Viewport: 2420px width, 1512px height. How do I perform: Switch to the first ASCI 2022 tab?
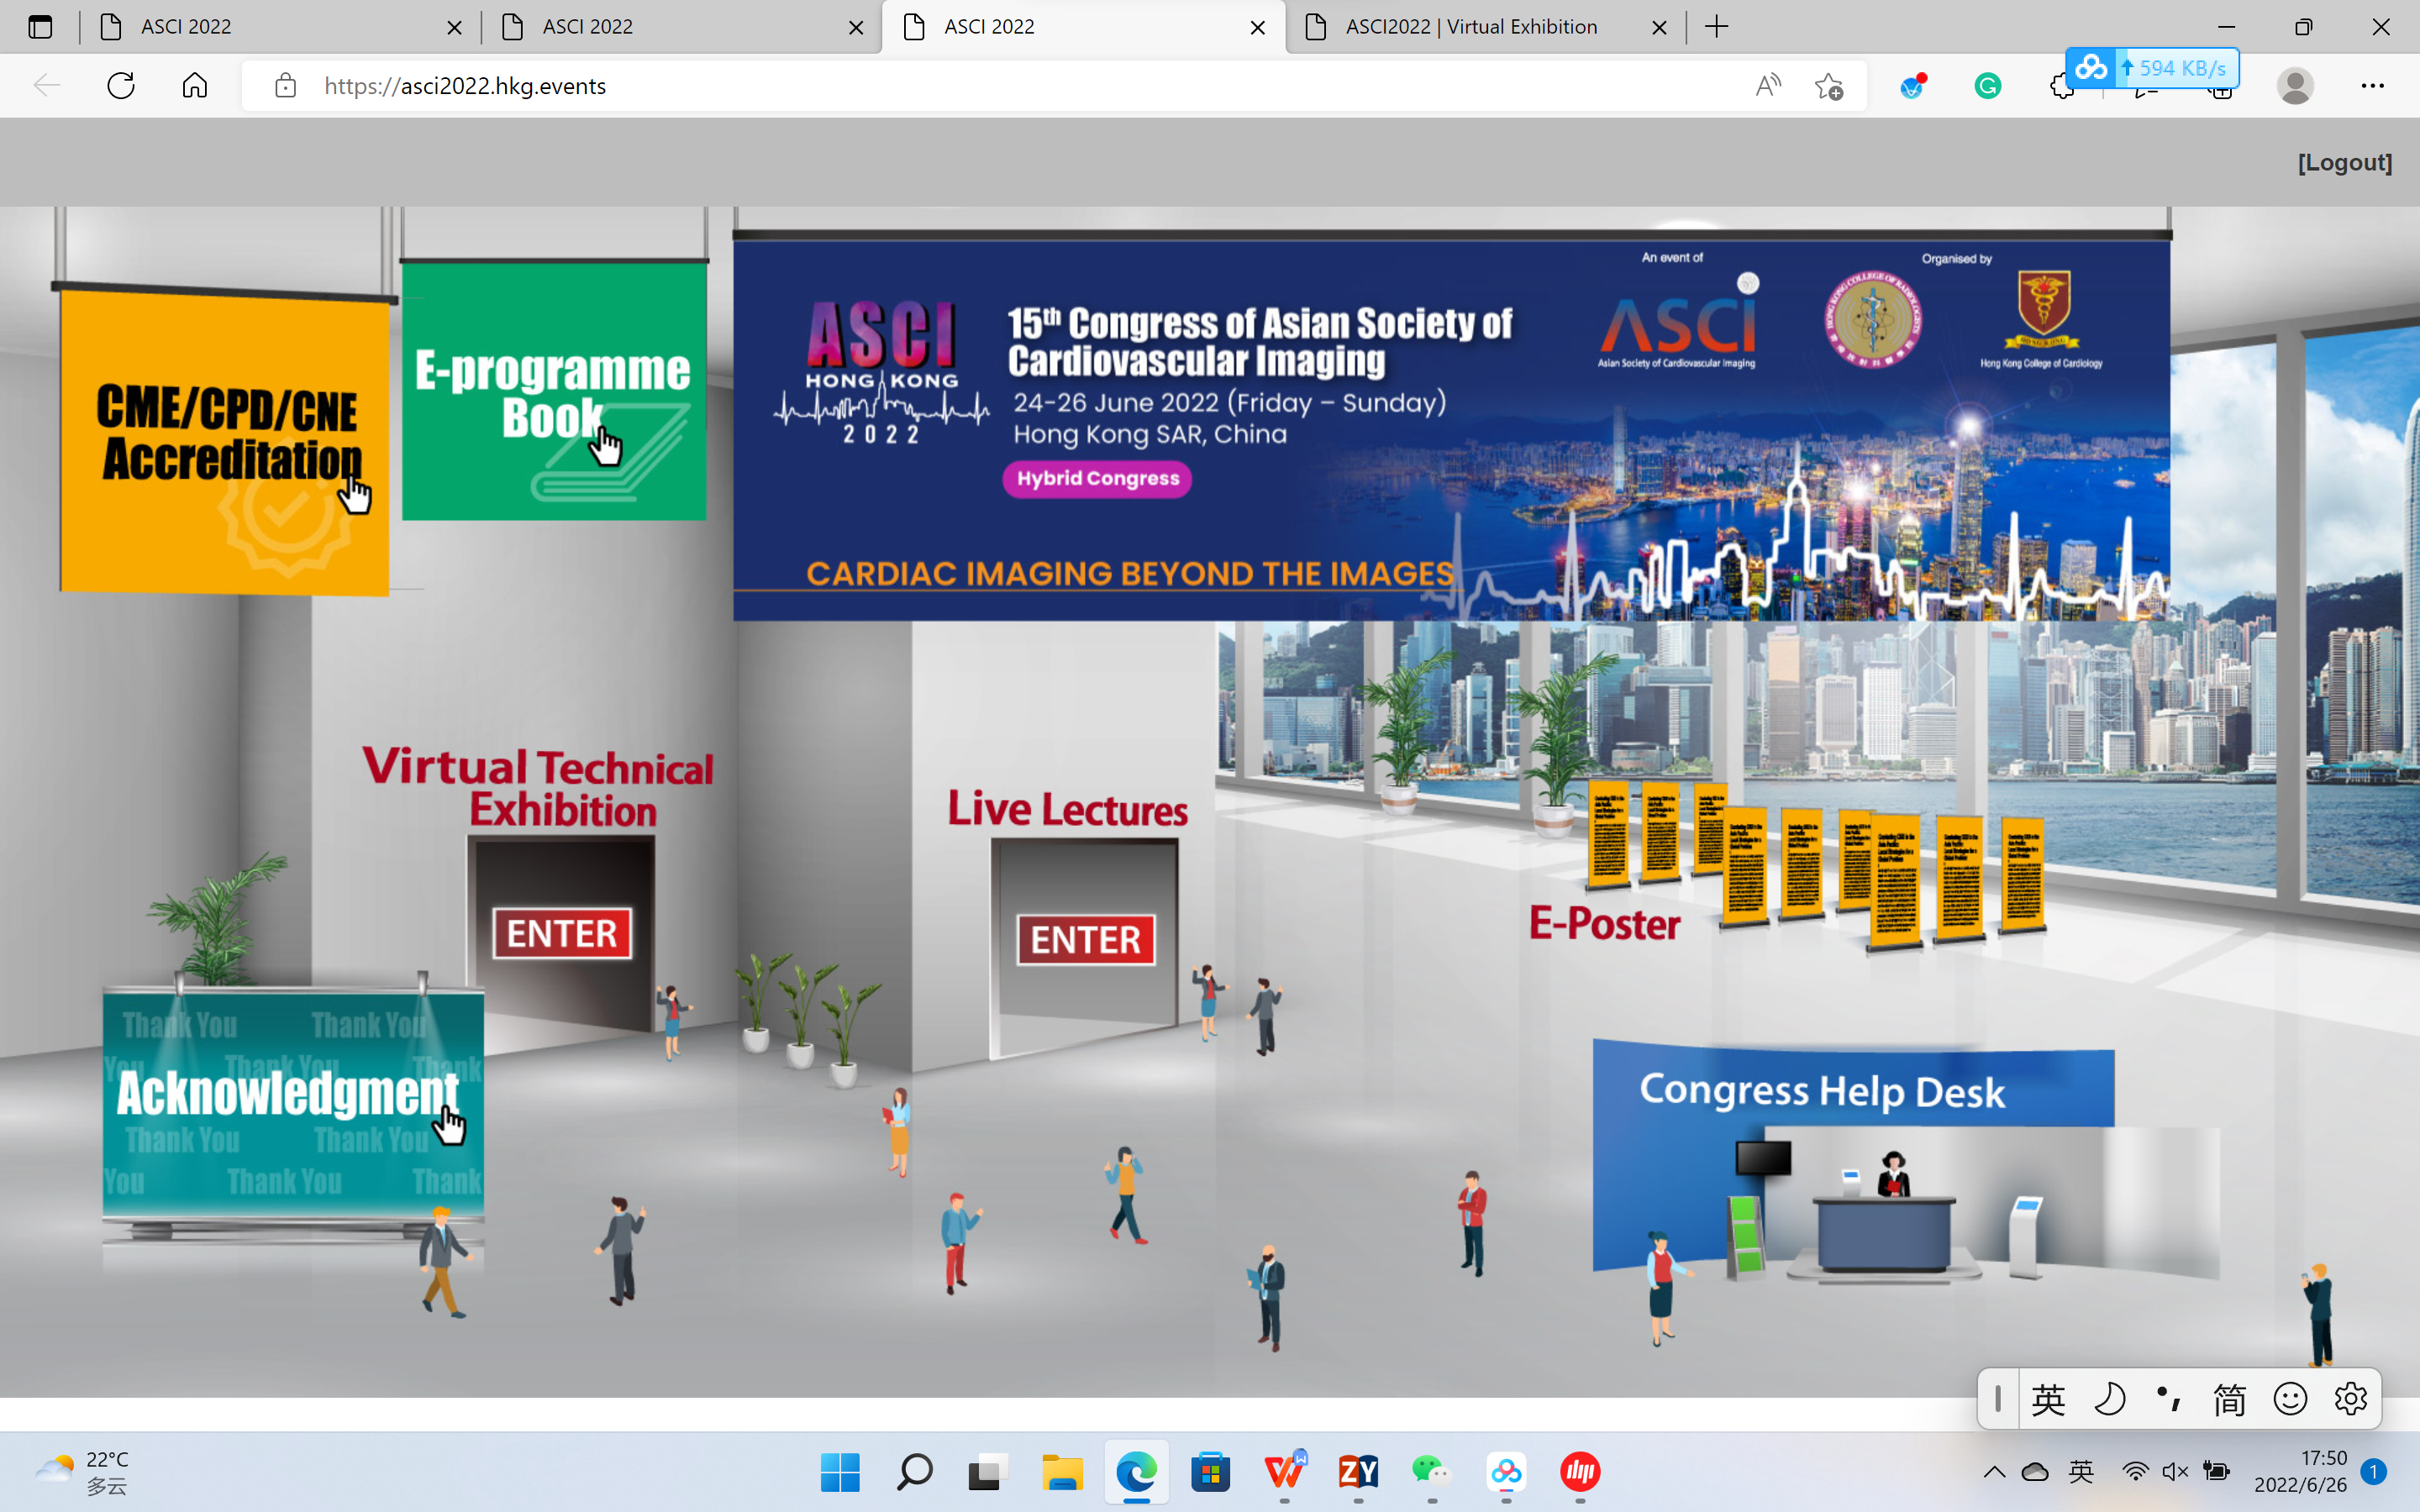[280, 27]
